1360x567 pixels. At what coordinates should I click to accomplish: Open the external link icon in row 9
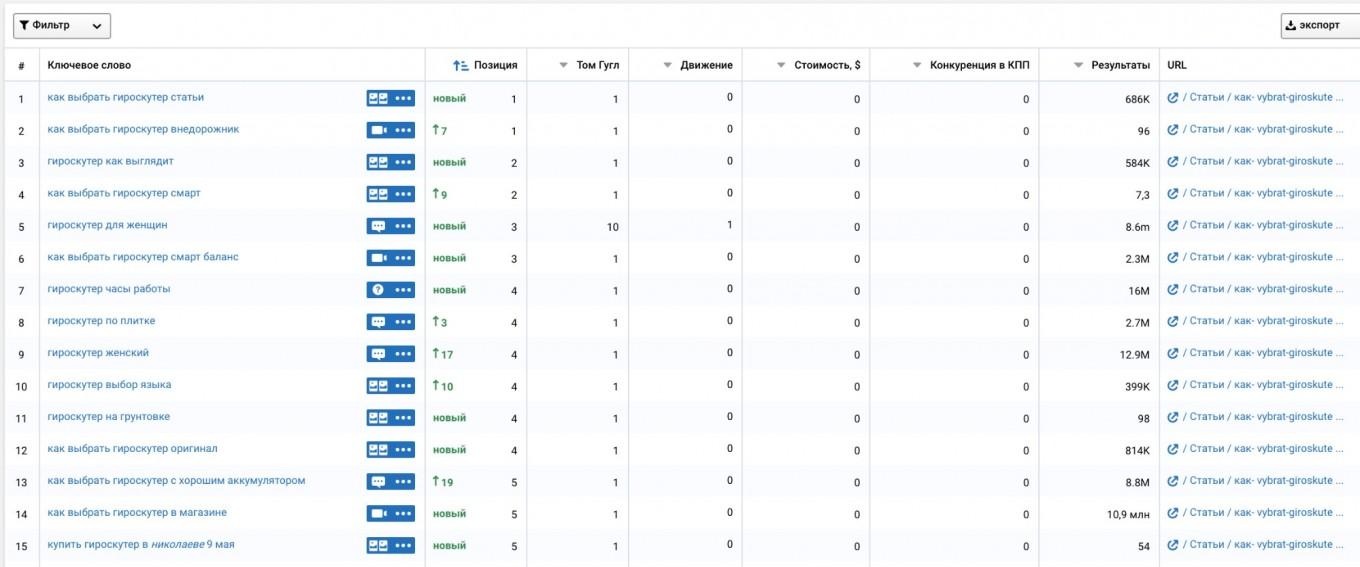[1173, 353]
